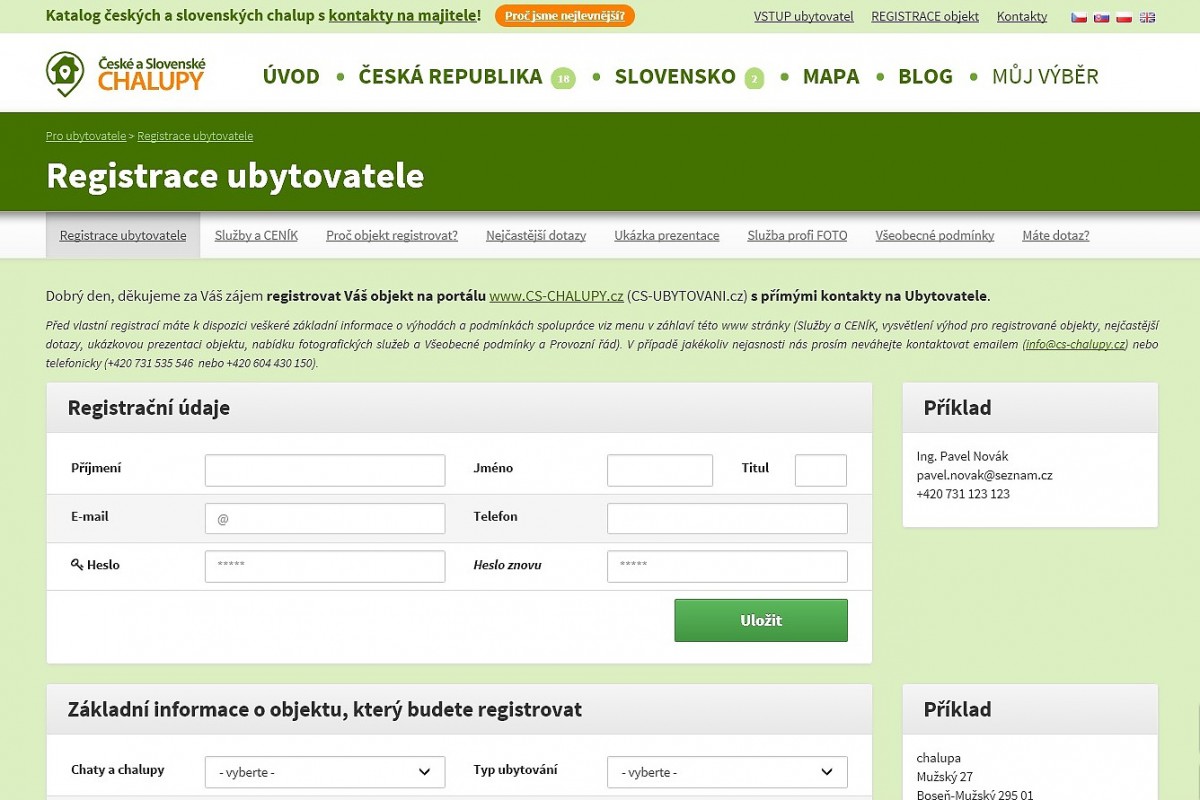Choose the Polish flag language icon
The image size is (1200, 800).
pos(1124,17)
